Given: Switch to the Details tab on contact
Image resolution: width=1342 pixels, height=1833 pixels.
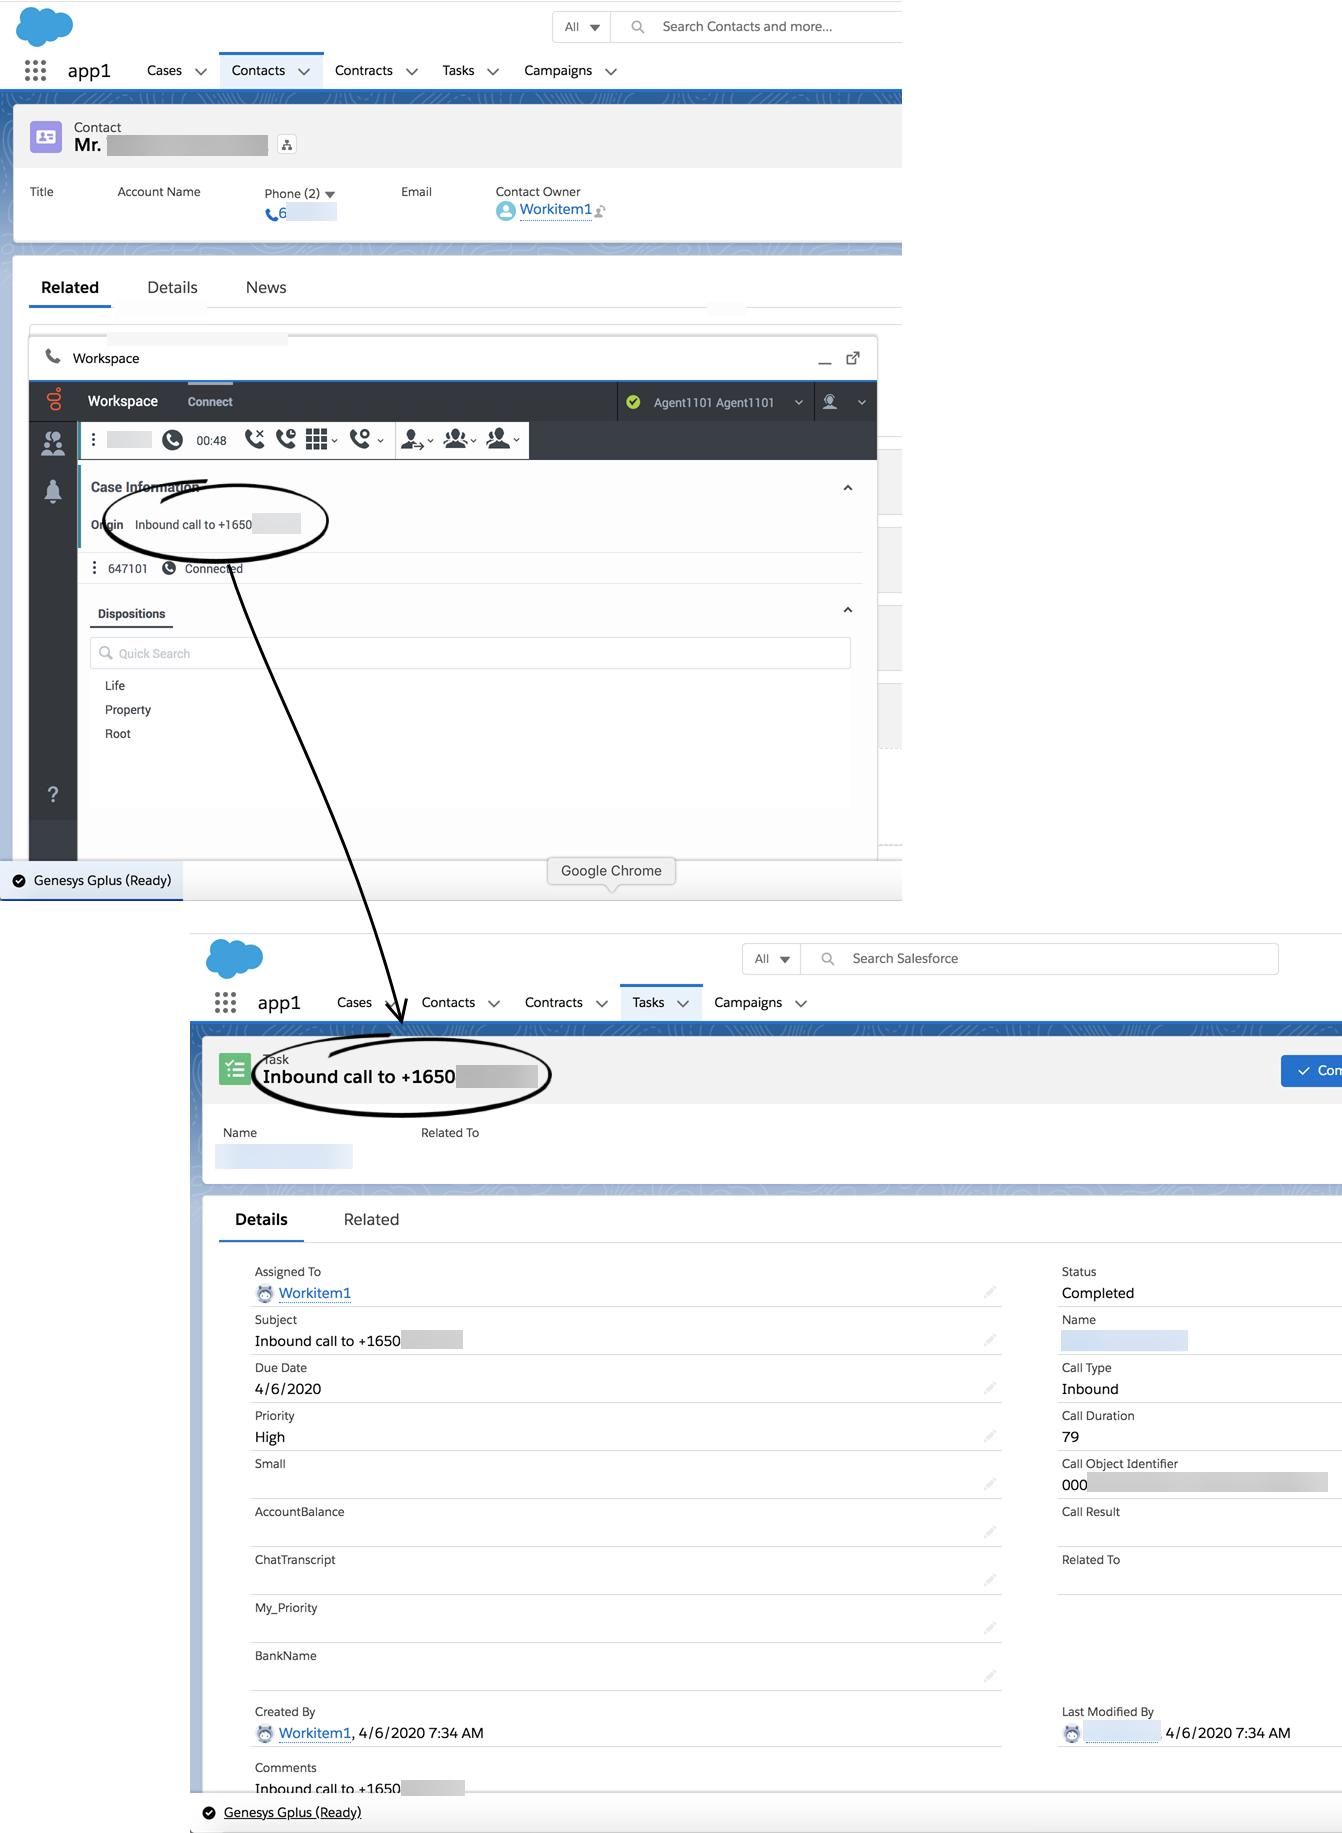Looking at the screenshot, I should [x=172, y=287].
